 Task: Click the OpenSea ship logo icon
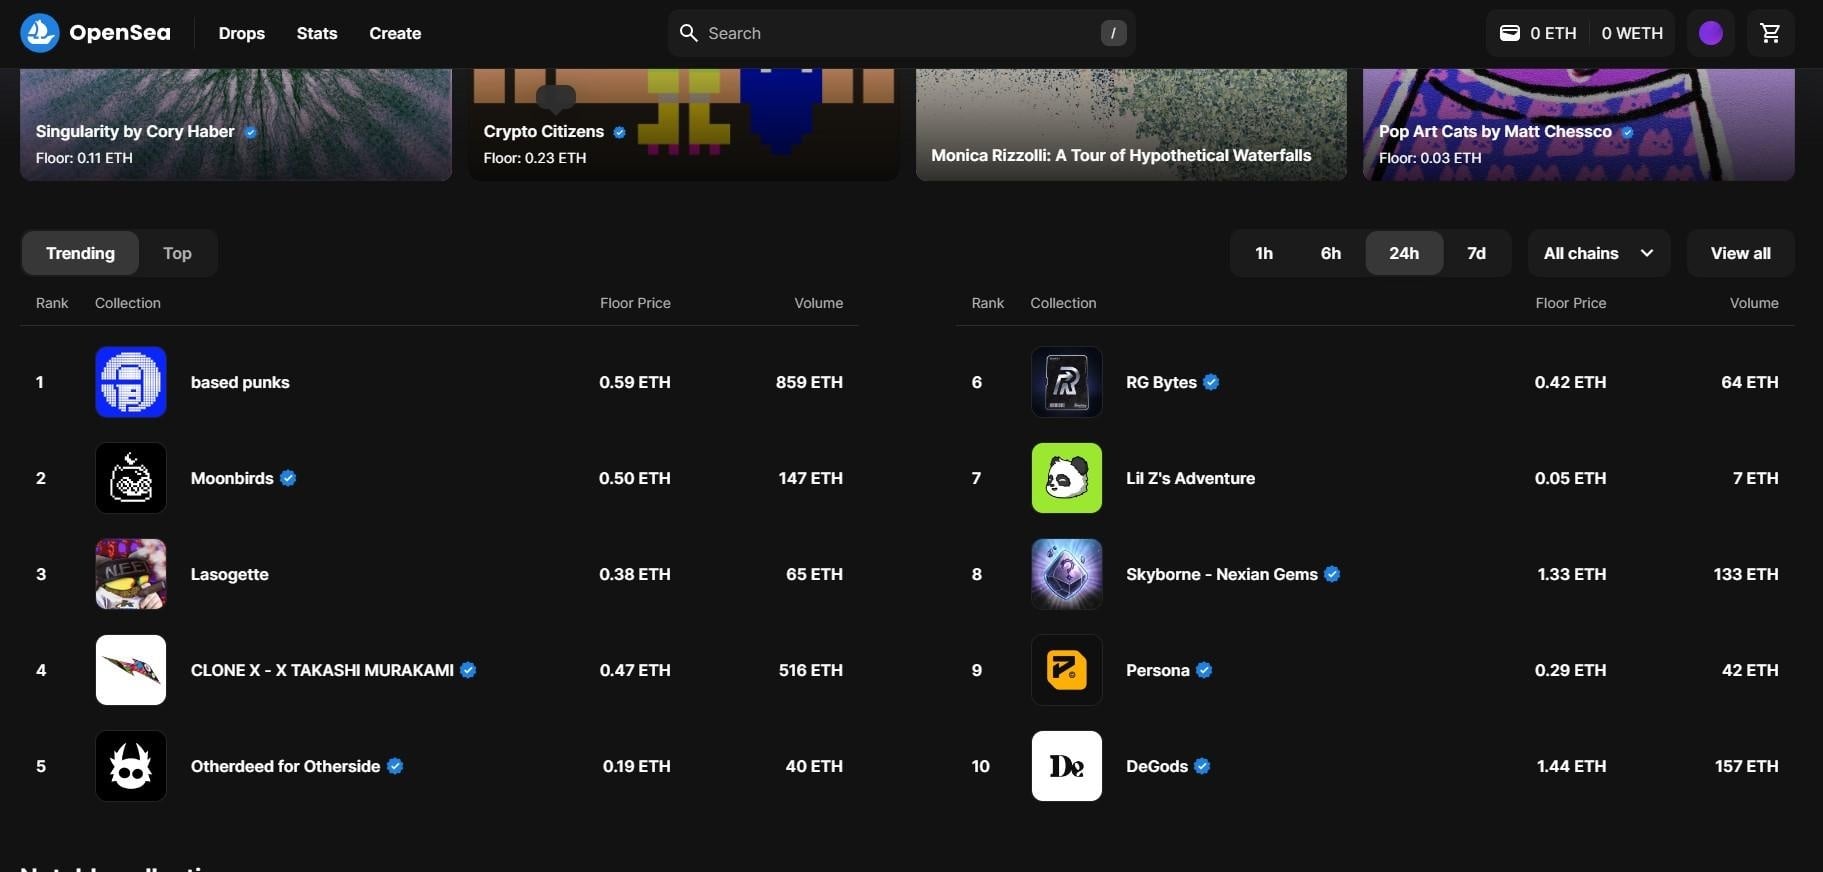pos(40,33)
